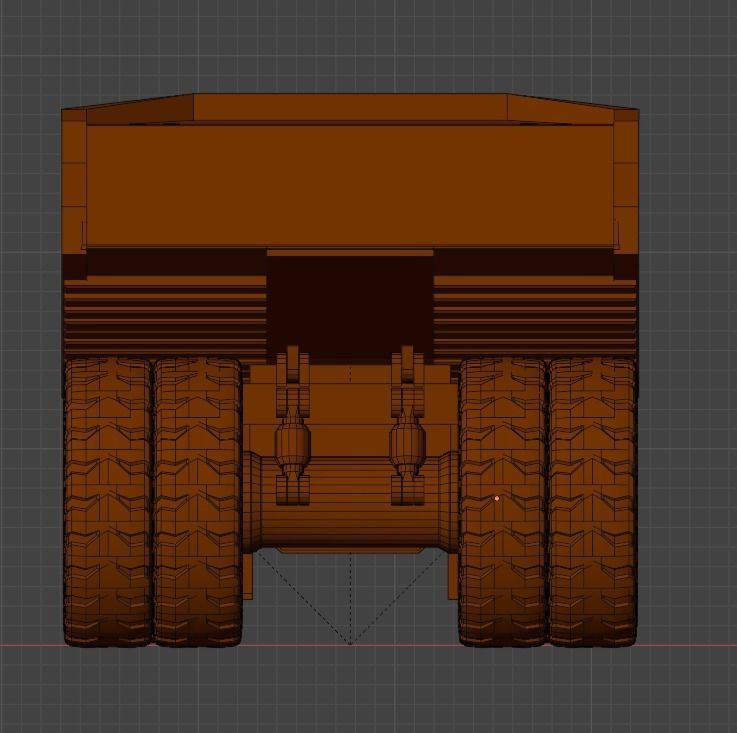Select the outer left rear tire
Screen dimensions: 737x733
(108, 502)
